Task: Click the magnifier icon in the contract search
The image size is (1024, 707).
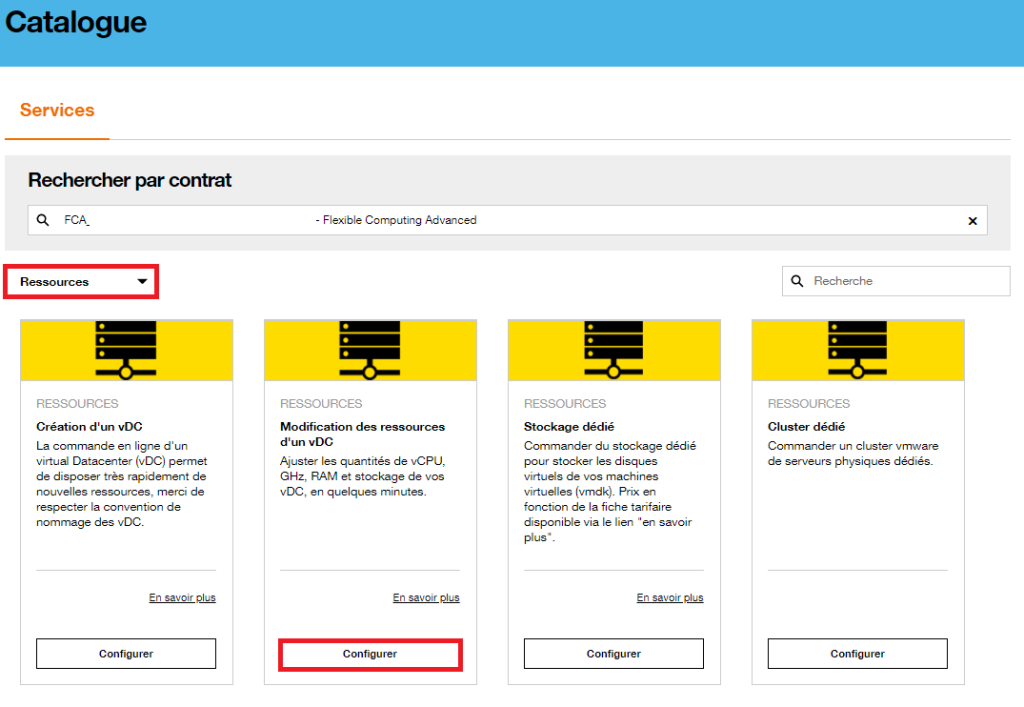Action: 42,220
